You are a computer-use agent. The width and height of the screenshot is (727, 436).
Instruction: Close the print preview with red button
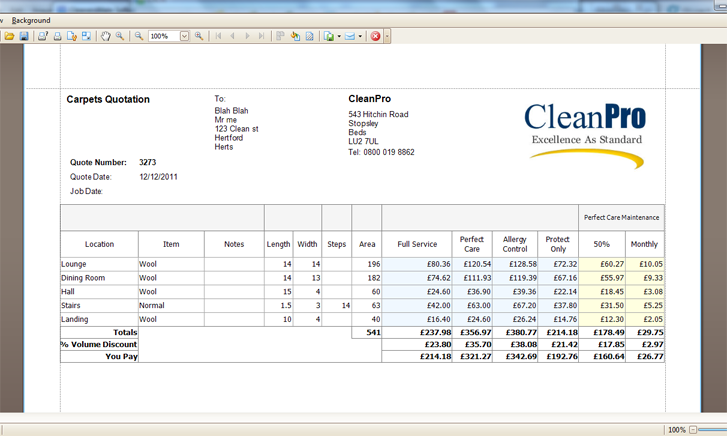376,36
